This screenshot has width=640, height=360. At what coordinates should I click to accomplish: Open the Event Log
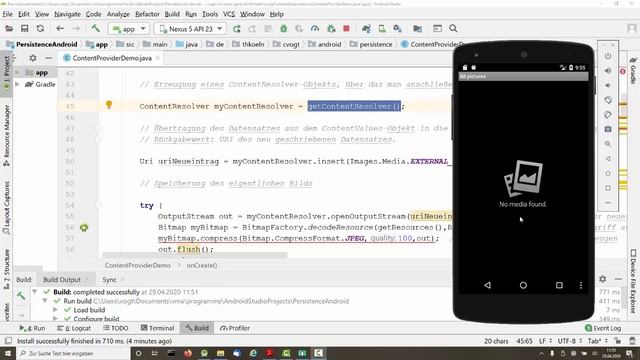tap(603, 328)
